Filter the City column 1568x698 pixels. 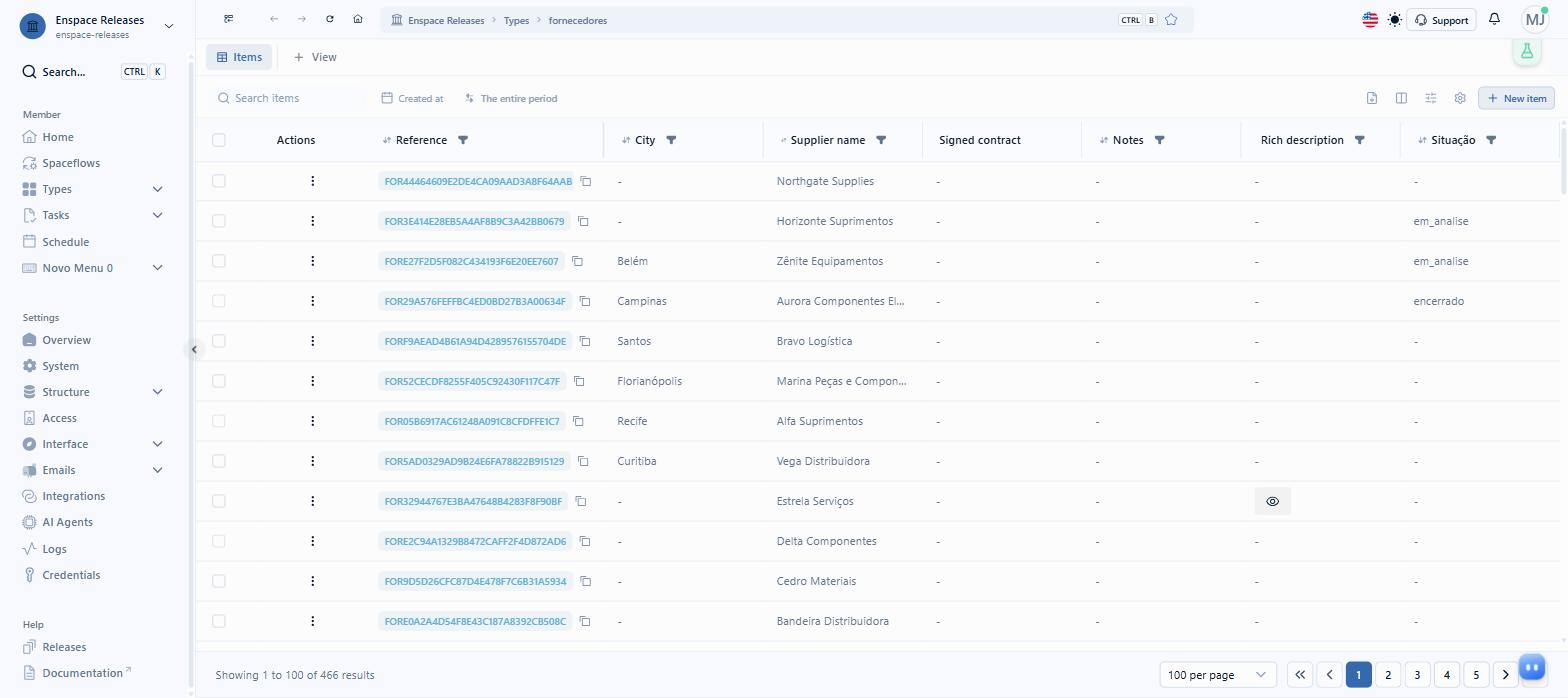[671, 140]
